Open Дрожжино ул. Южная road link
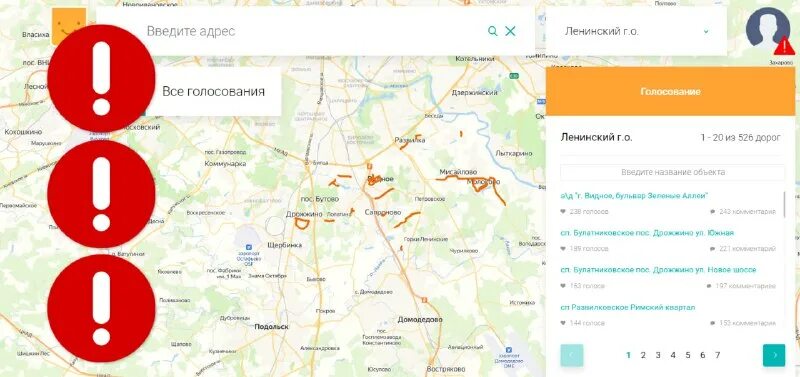This screenshot has width=800, height=377. 647,233
